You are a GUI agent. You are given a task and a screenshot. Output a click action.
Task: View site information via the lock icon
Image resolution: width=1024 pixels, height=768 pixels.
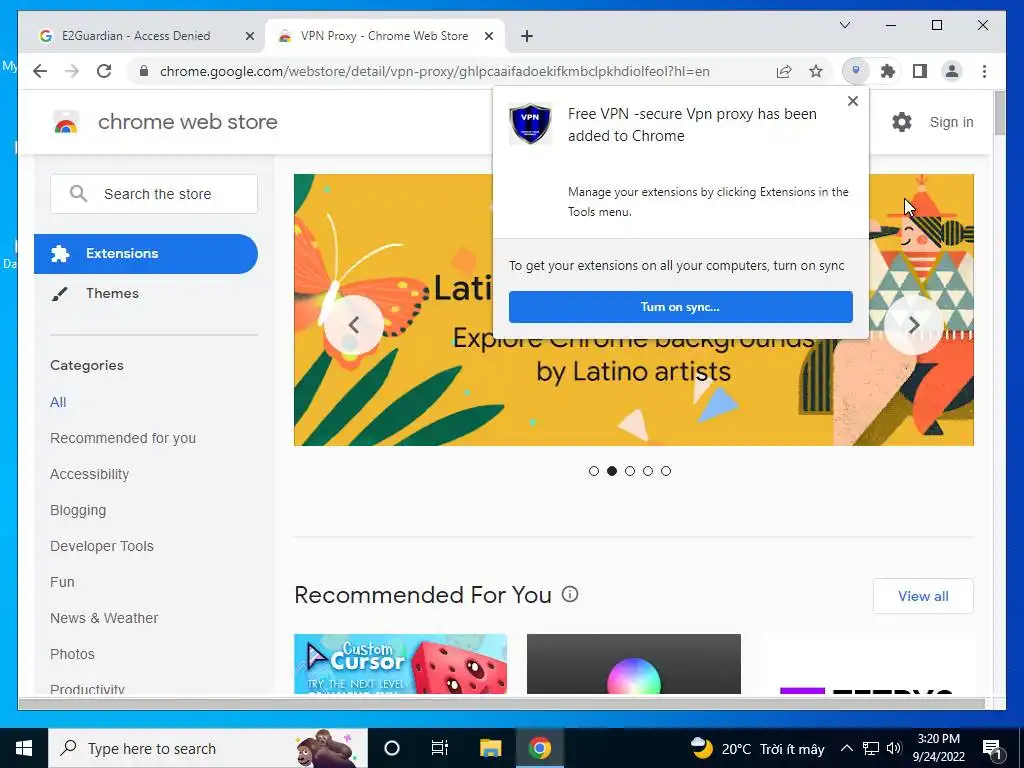[144, 71]
